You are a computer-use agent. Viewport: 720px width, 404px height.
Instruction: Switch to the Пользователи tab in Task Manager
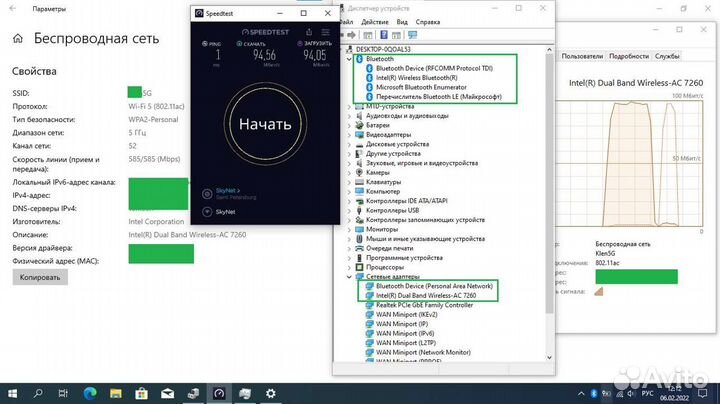582,56
